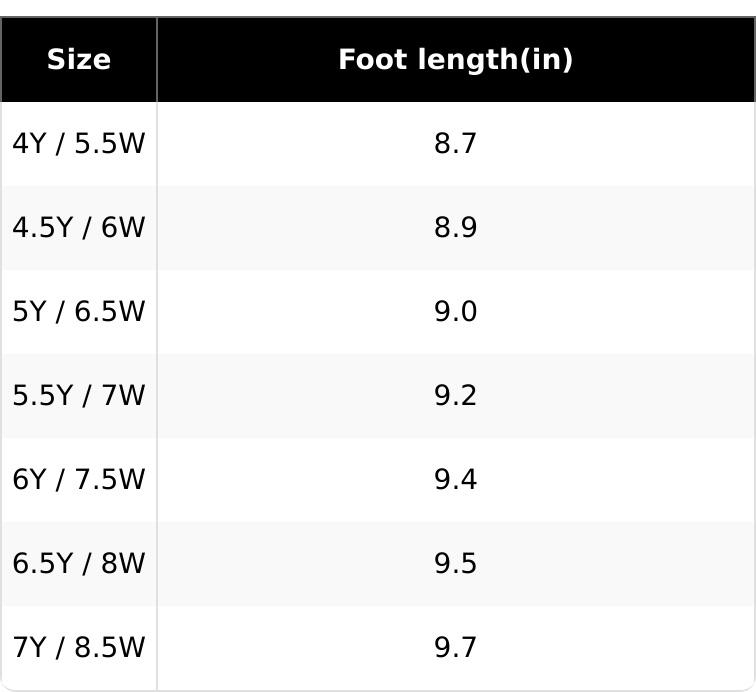
Task: Select the 6.5Y / 8W size cell
Action: (79, 563)
